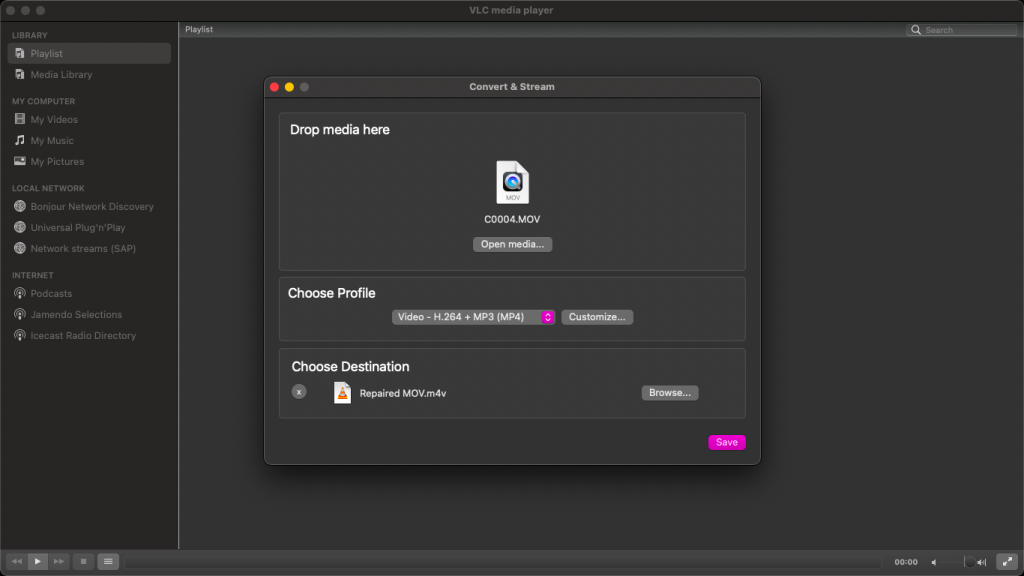Click the Customize... button
The image size is (1024, 576).
click(x=597, y=317)
